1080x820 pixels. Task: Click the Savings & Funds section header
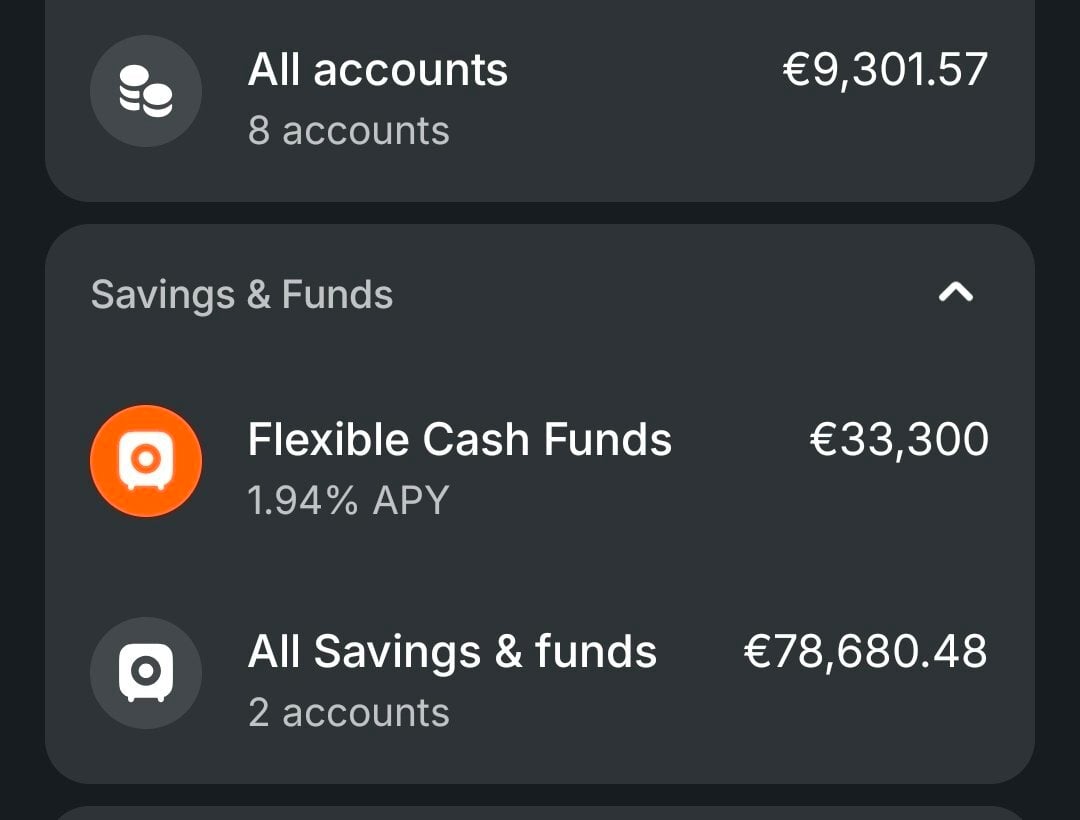tap(242, 295)
